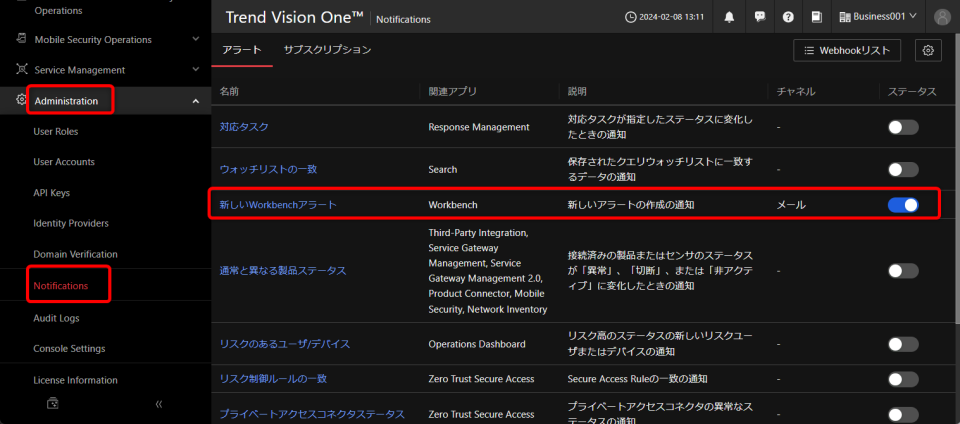Open the user avatar profile icon

(942, 17)
